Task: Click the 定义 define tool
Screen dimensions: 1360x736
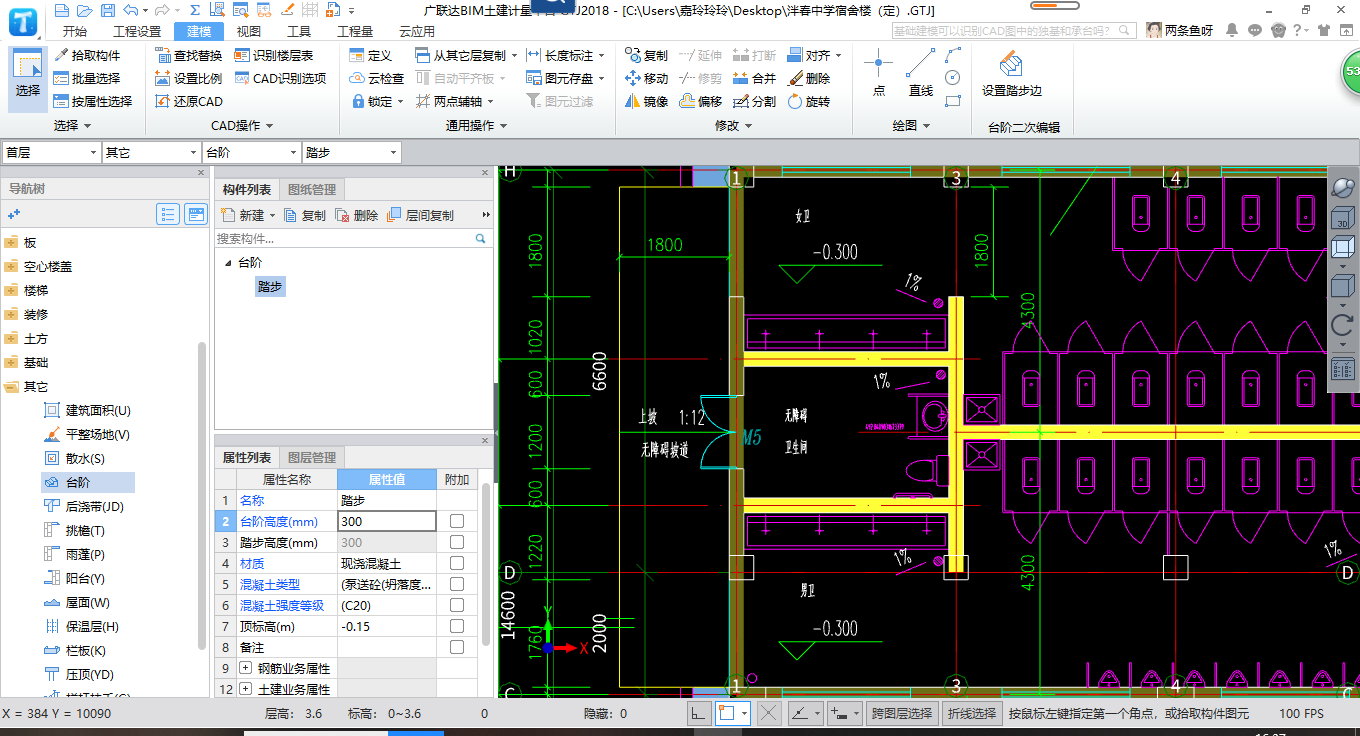Action: point(371,55)
